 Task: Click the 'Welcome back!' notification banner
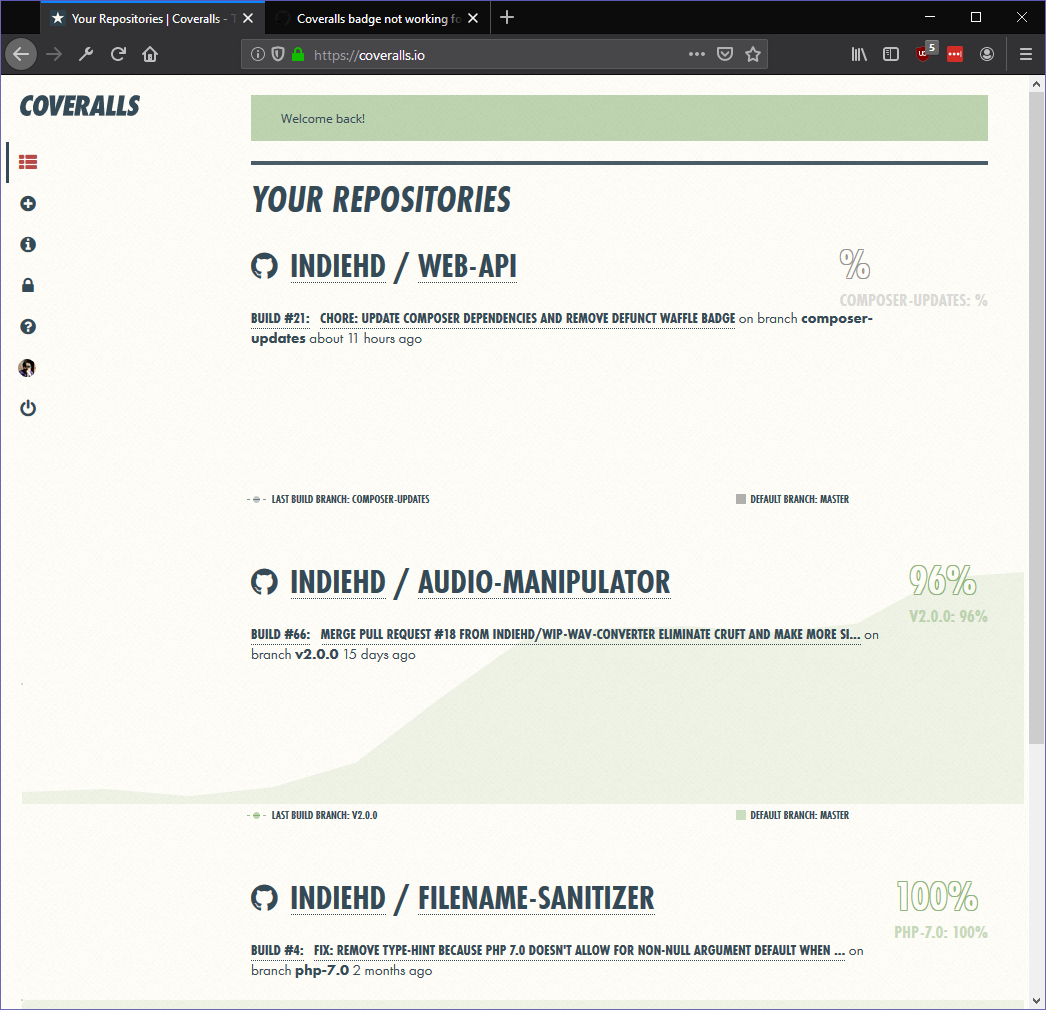pyautogui.click(x=619, y=118)
